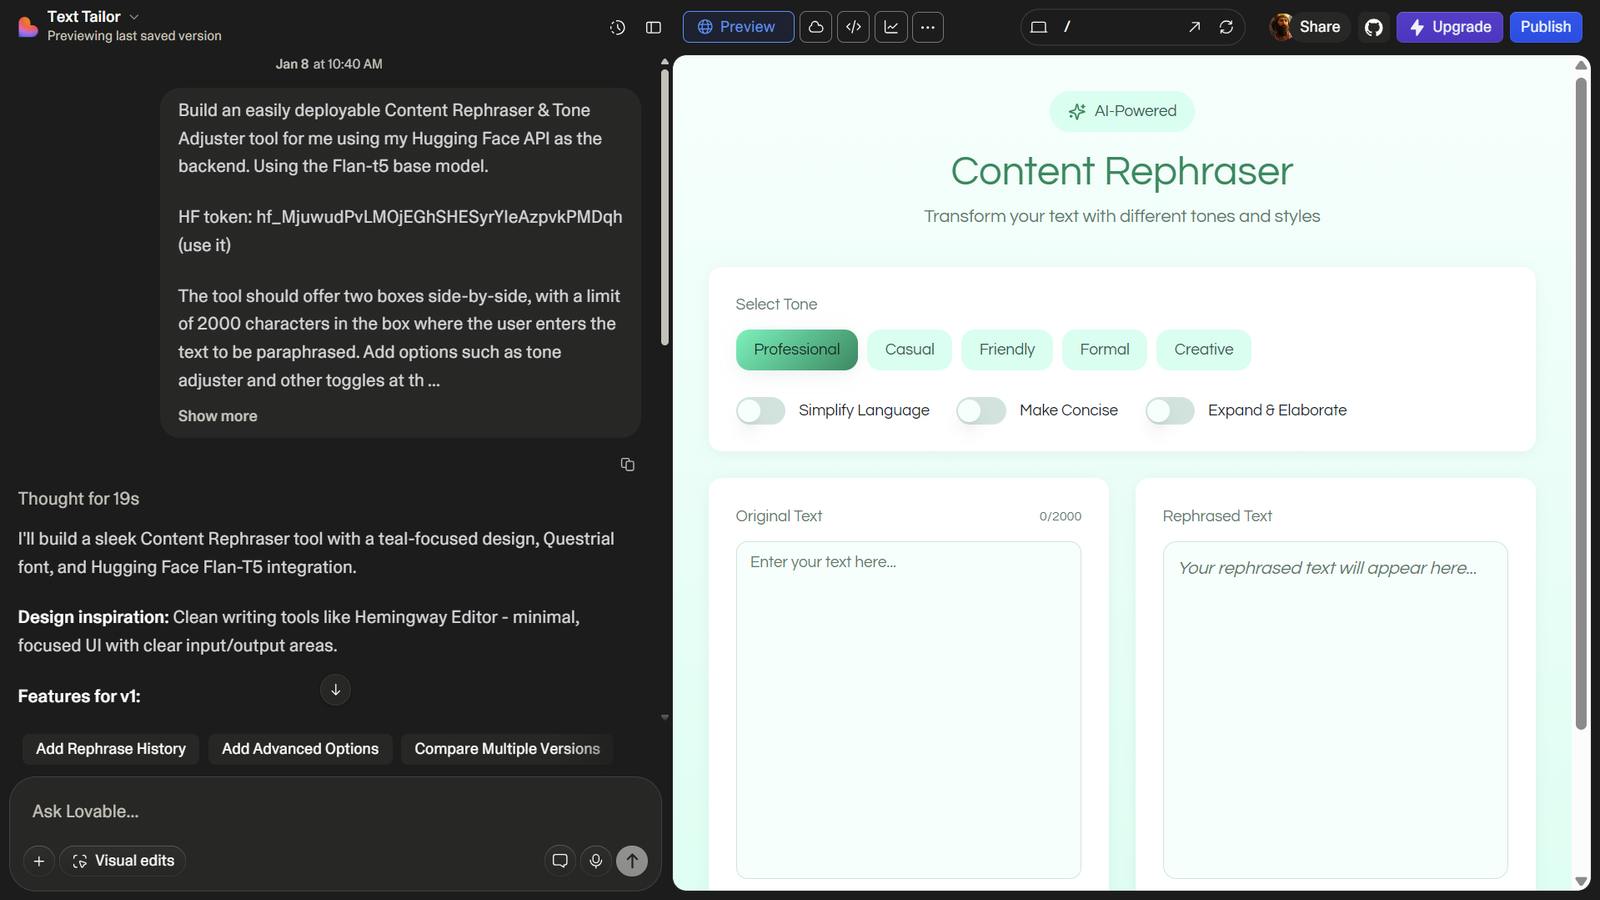Viewport: 1600px width, 900px height.
Task: Toggle the sidebar panel layout icon
Action: pyautogui.click(x=653, y=28)
